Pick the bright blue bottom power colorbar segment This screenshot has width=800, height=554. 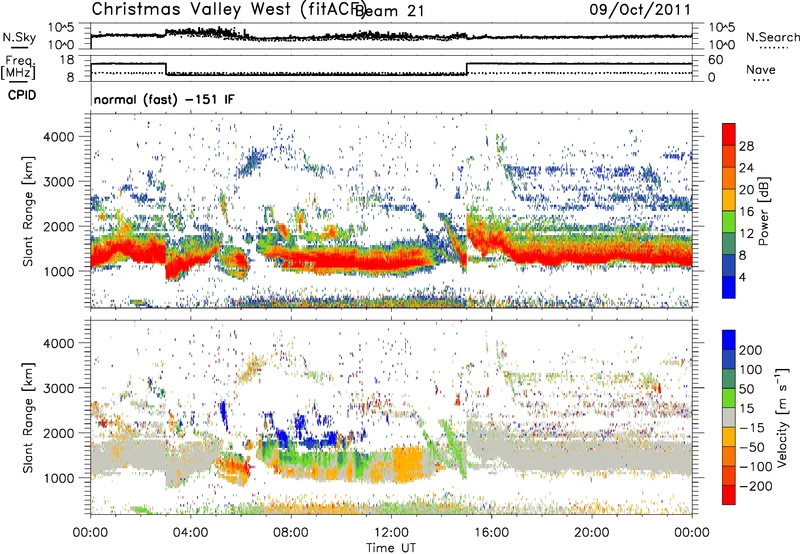tap(729, 288)
